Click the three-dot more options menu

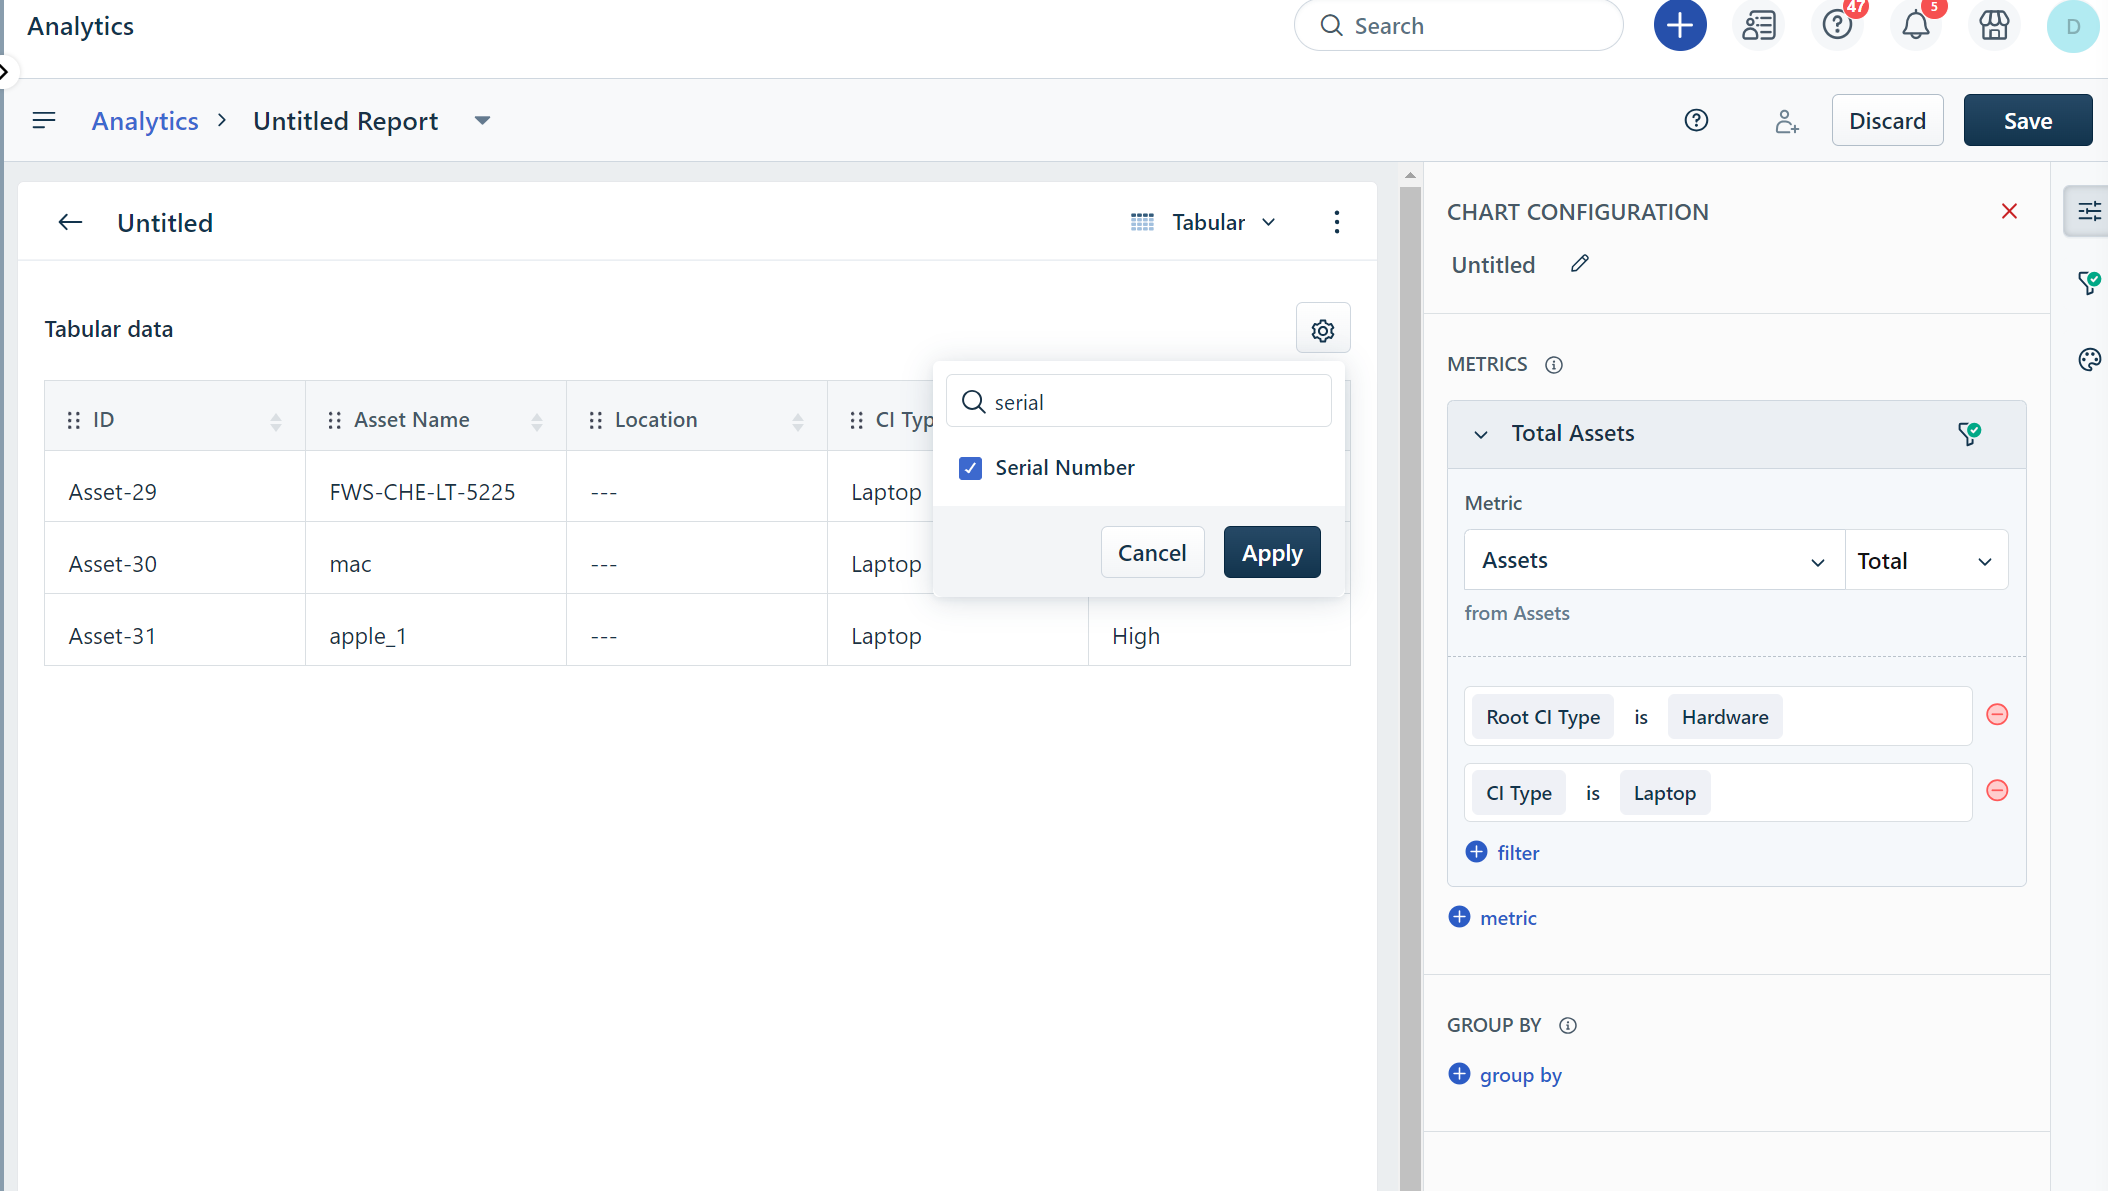point(1336,222)
